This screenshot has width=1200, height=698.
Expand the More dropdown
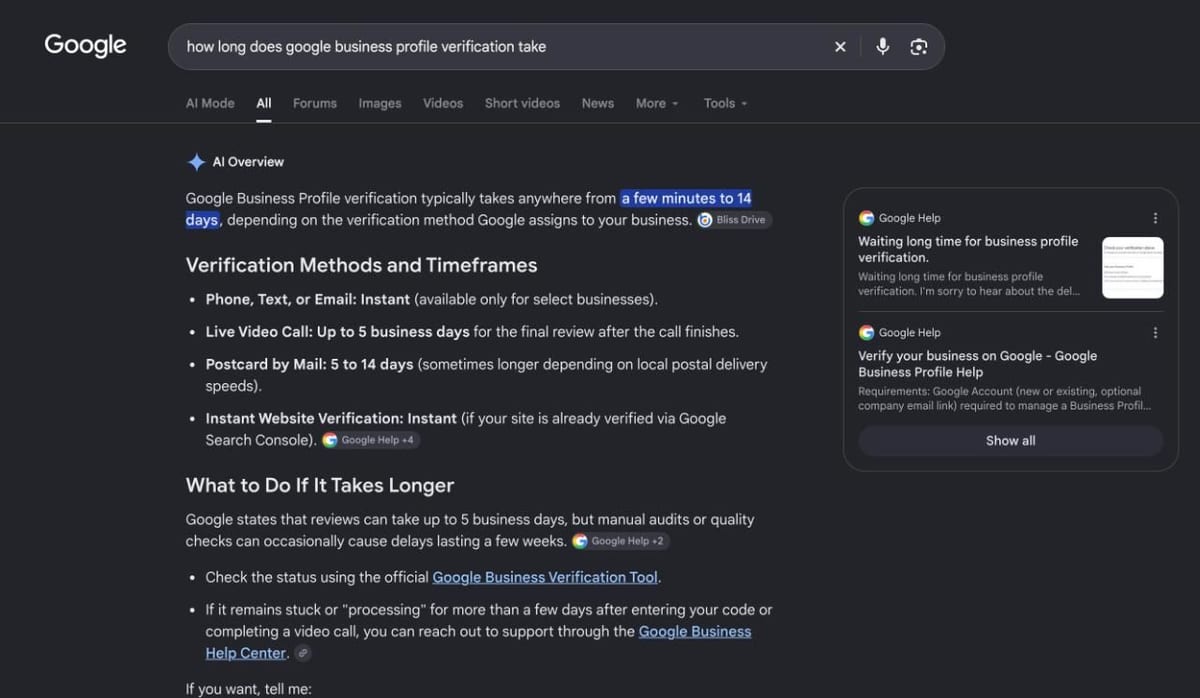pos(657,103)
